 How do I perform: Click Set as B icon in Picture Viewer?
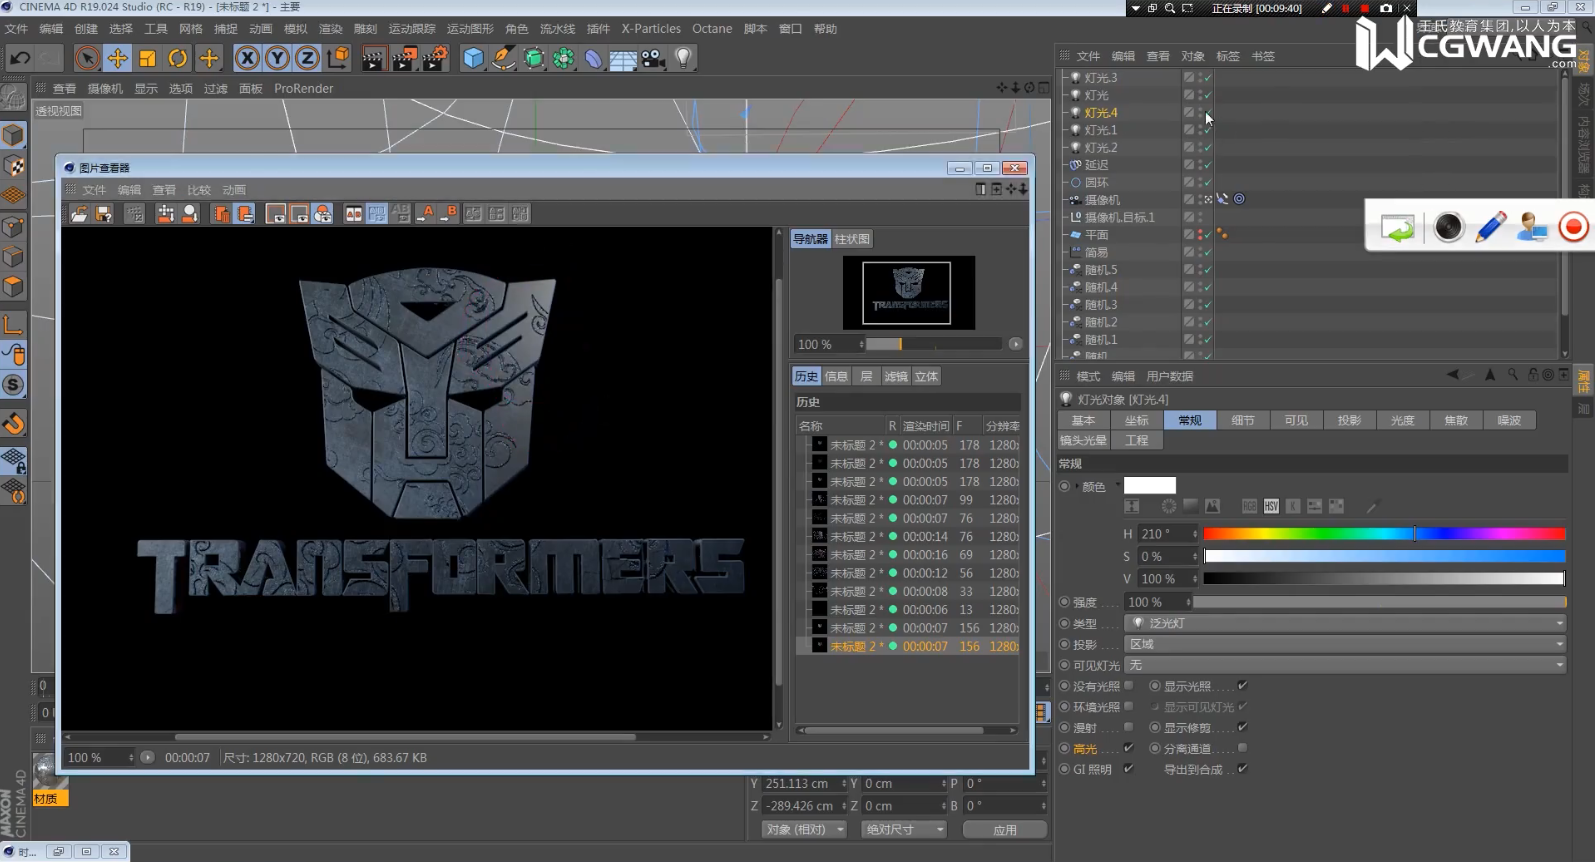[x=448, y=213]
